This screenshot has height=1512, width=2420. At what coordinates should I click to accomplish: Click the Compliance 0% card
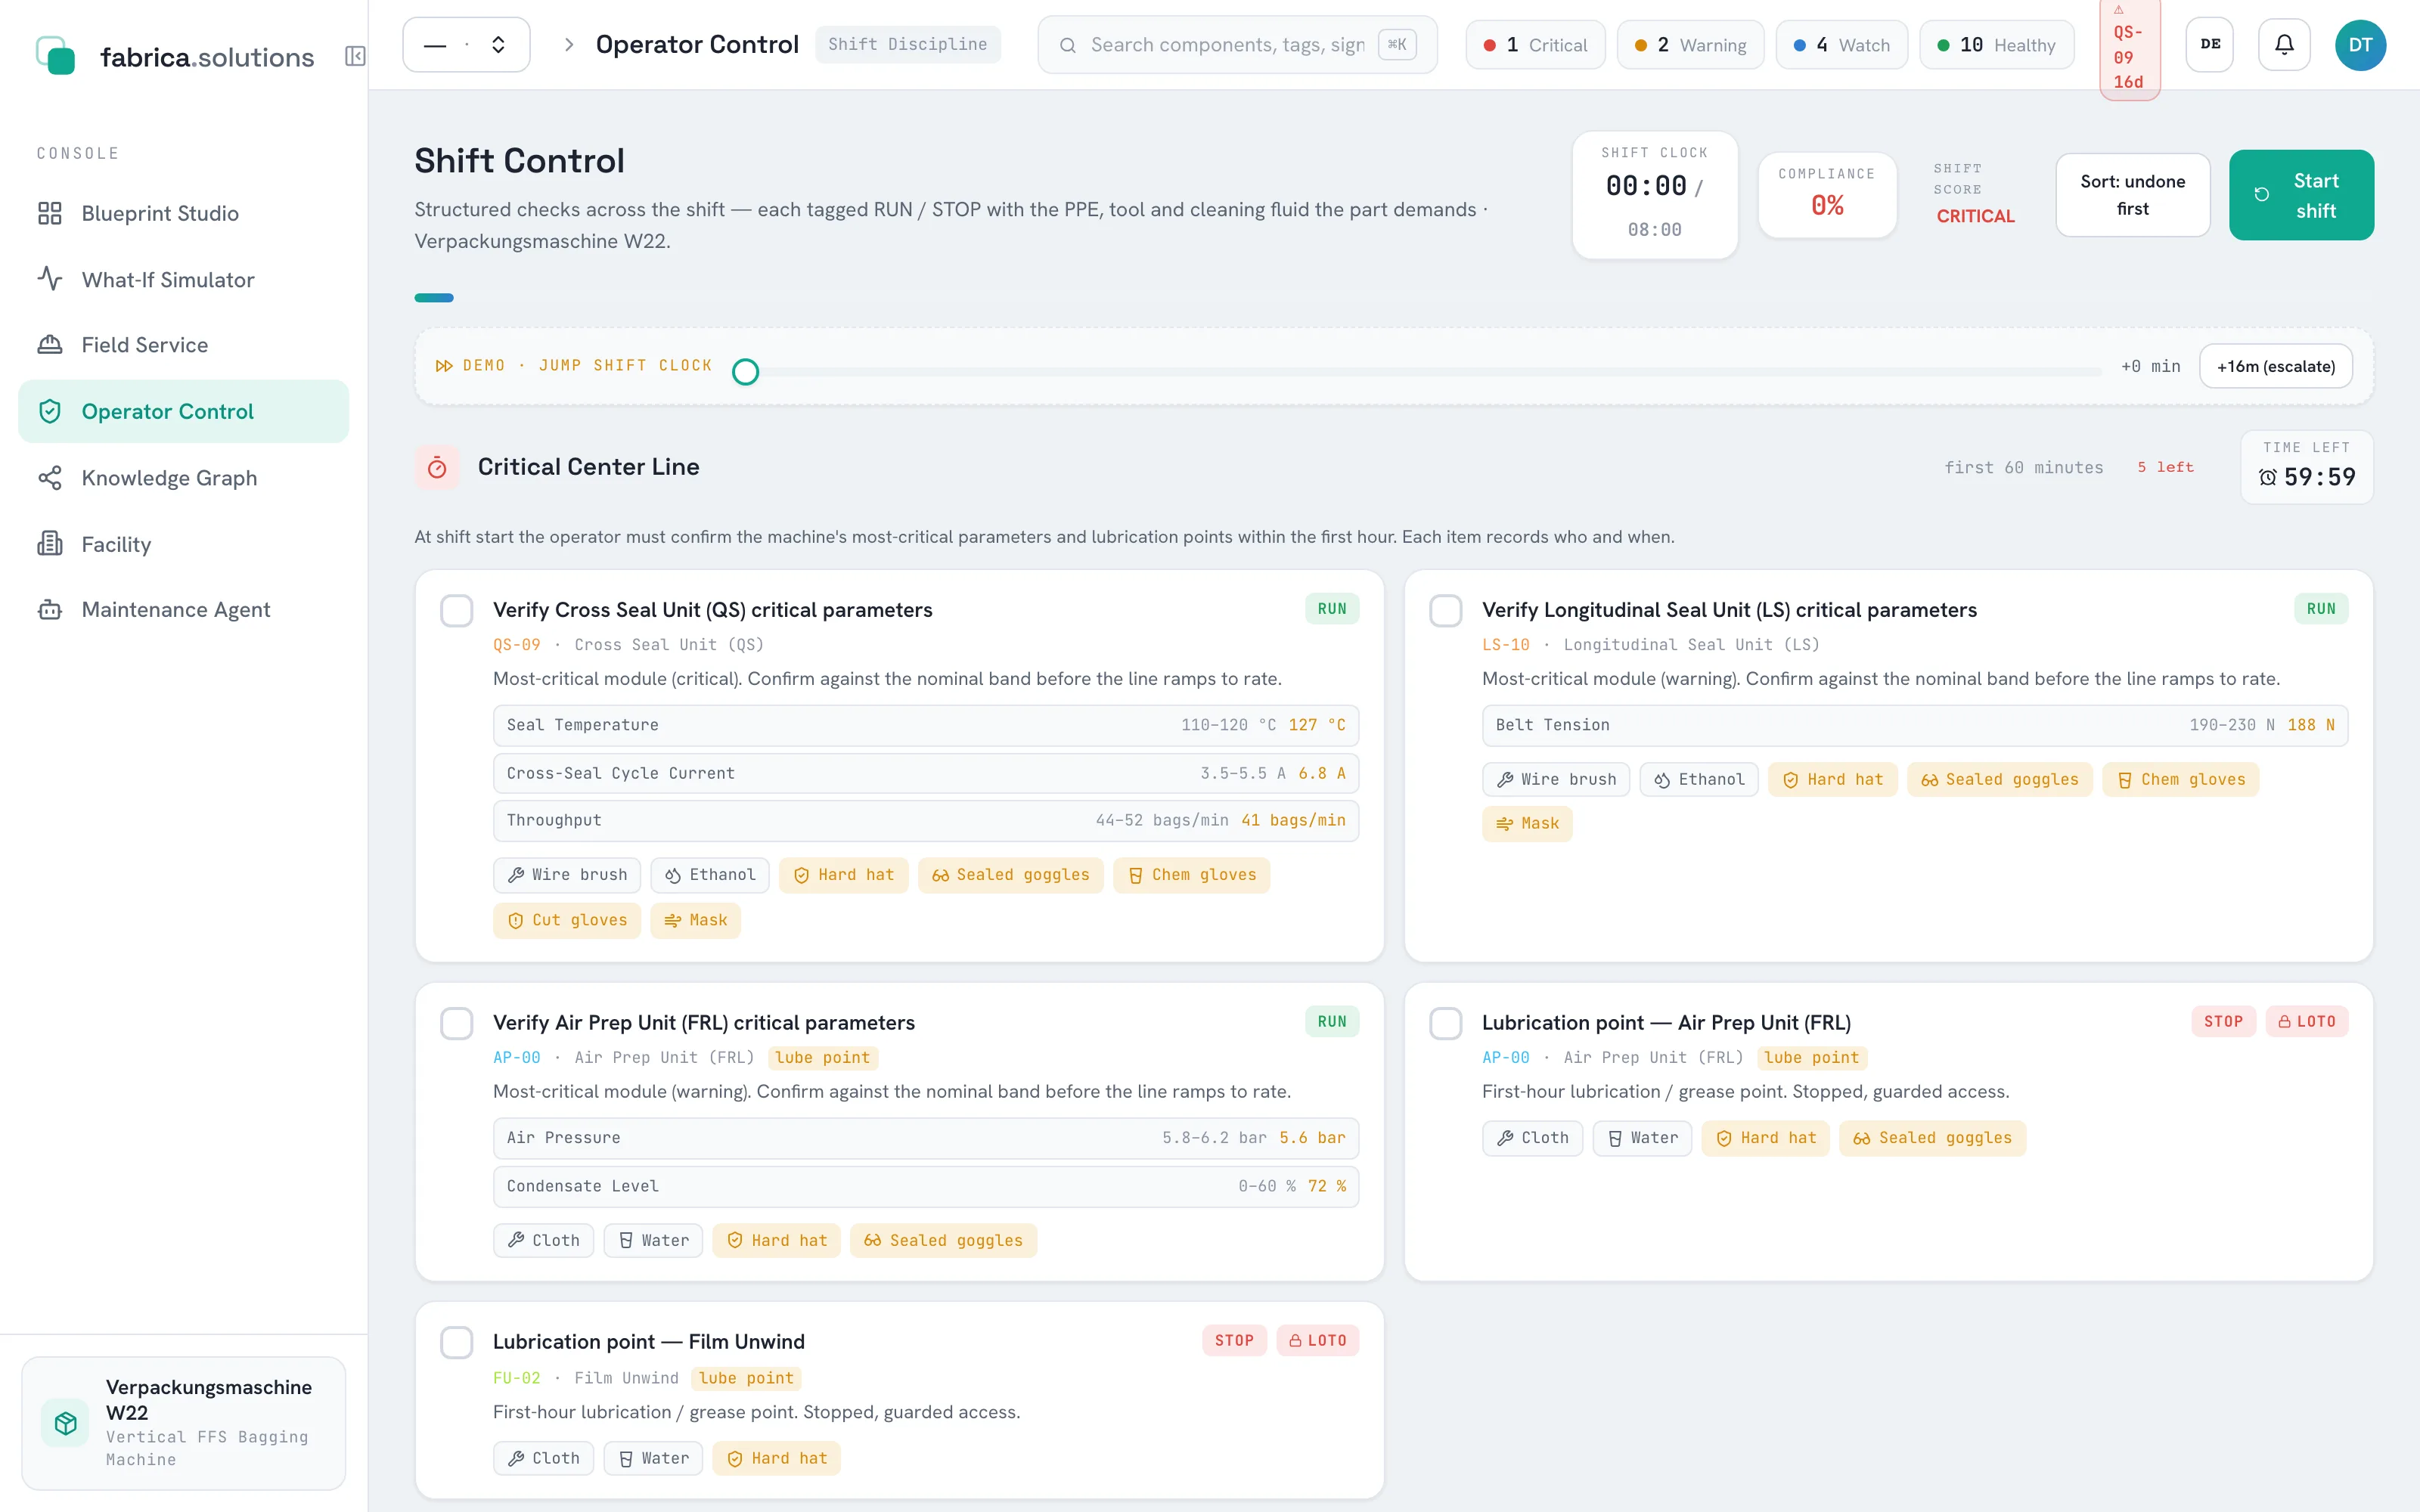tap(1827, 195)
